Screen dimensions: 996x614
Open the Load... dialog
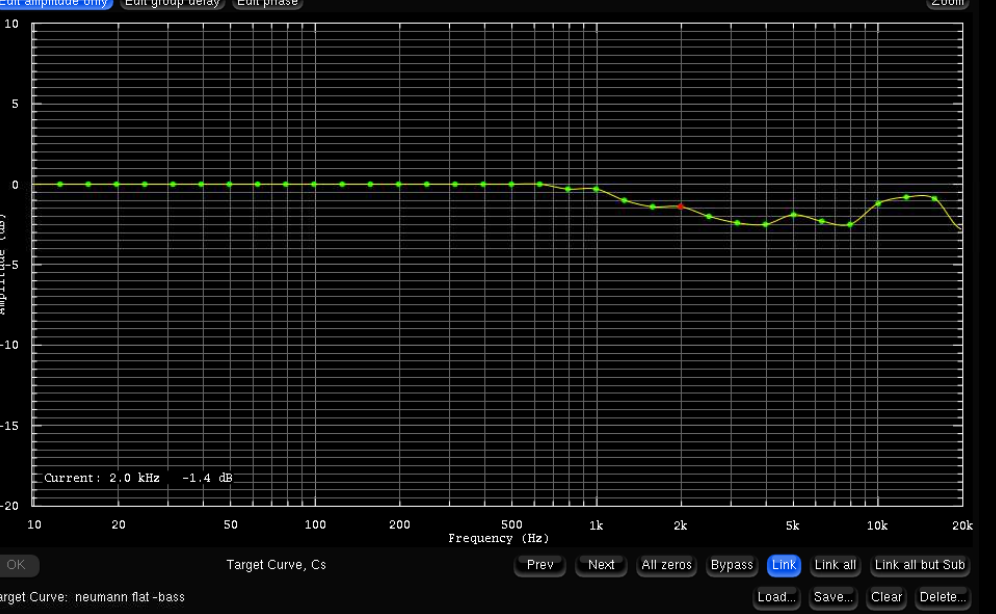[776, 597]
